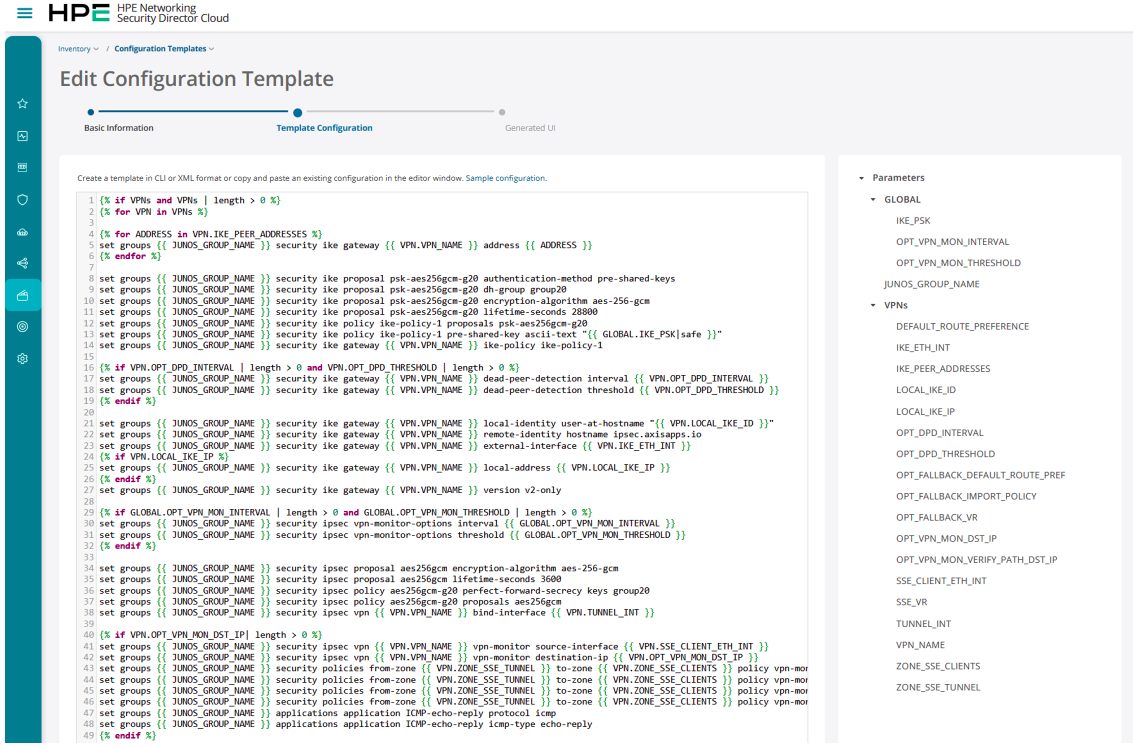Image resolution: width=1134 pixels, height=747 pixels.
Task: Select IKE_ETH_INT parameter
Action: (x=923, y=348)
